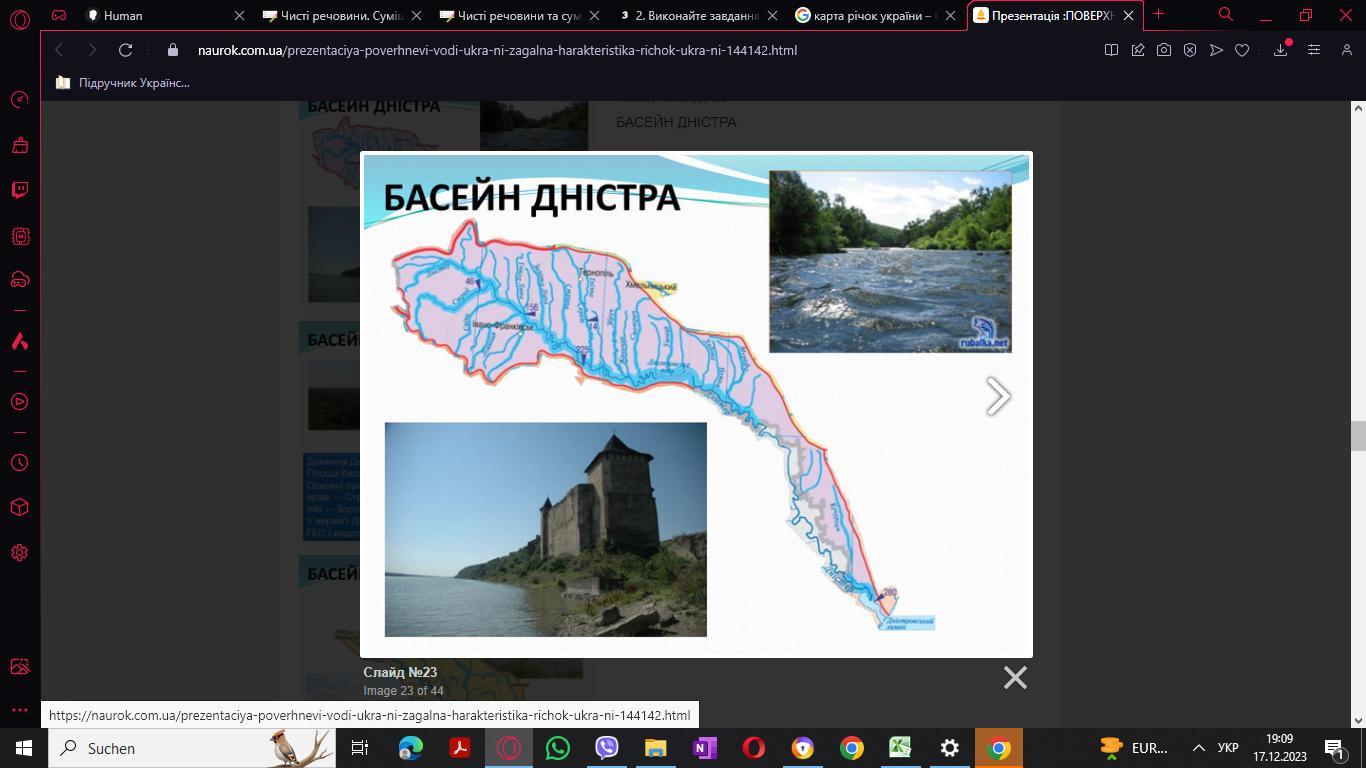
Task: Switch to first 'Чисті речовини. Суміш' tab
Action: tap(343, 16)
